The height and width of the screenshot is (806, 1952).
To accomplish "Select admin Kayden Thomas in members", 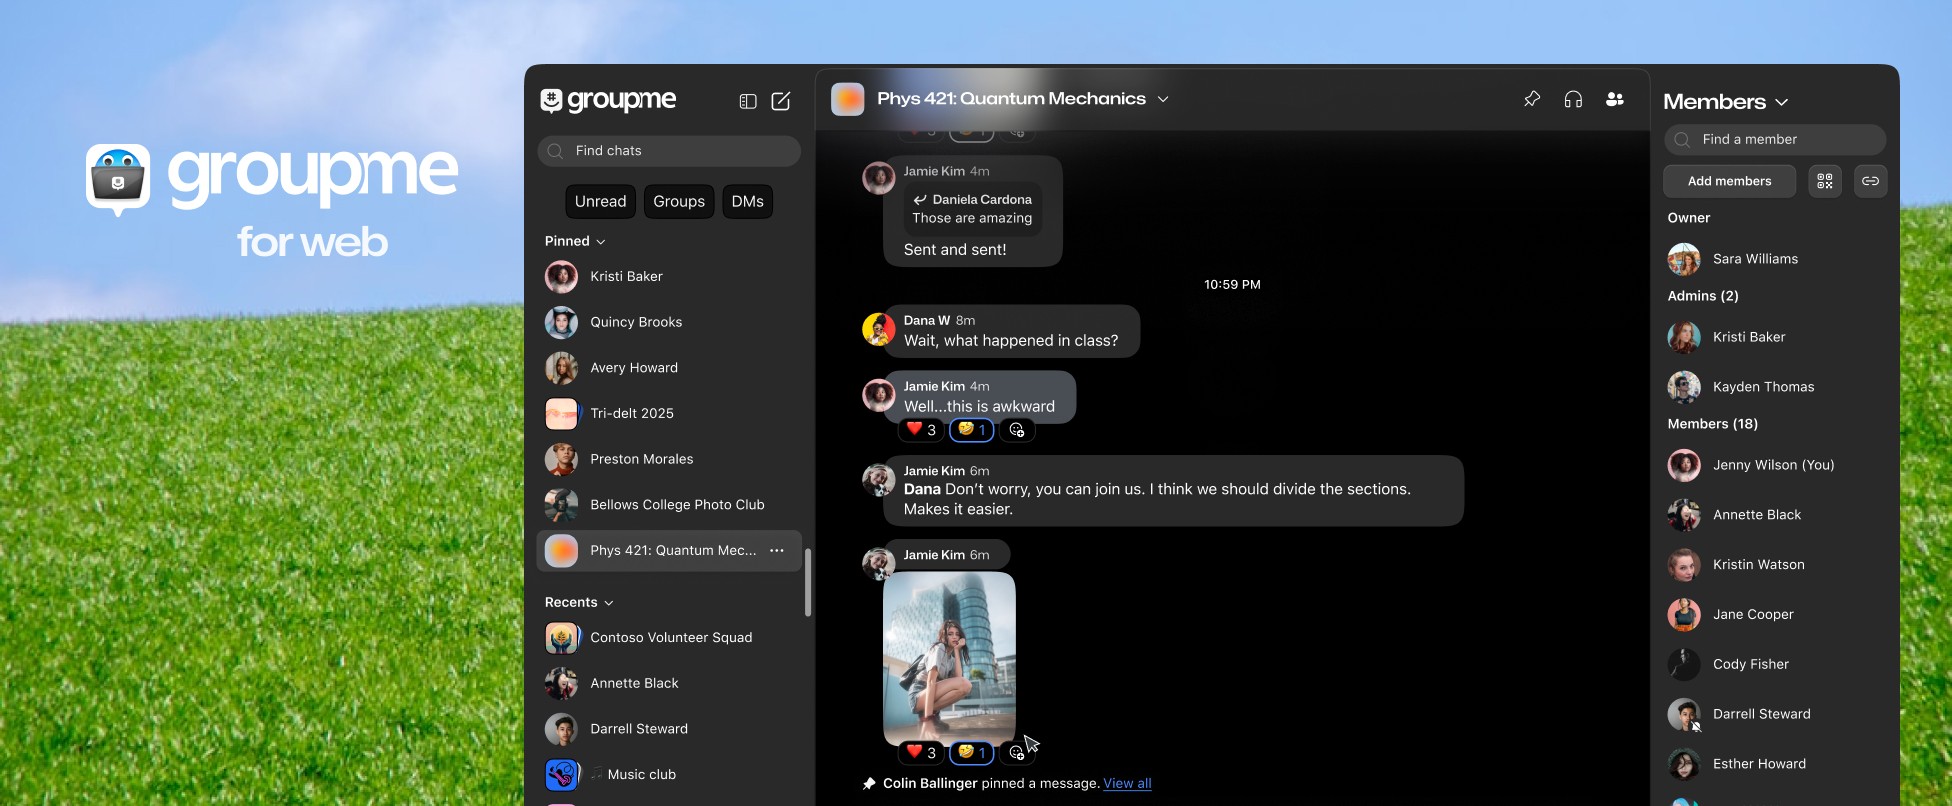I will pyautogui.click(x=1775, y=387).
